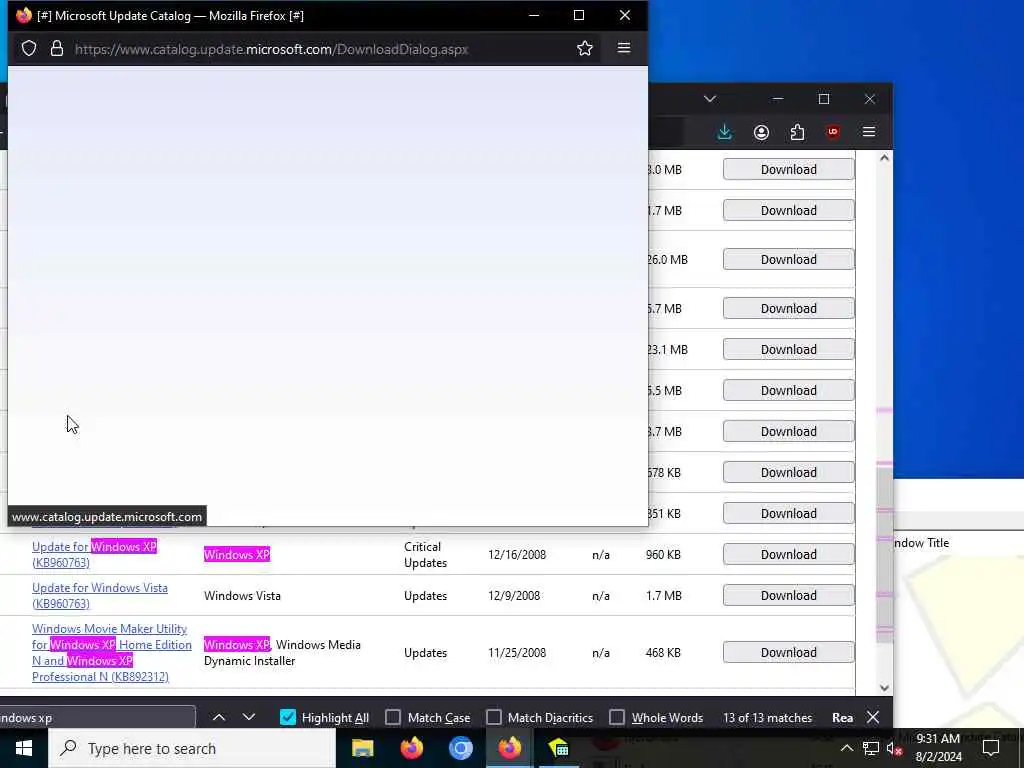The image size is (1024, 768).
Task: Open Update for Windows Vista (KB960763) link
Action: pos(99,596)
